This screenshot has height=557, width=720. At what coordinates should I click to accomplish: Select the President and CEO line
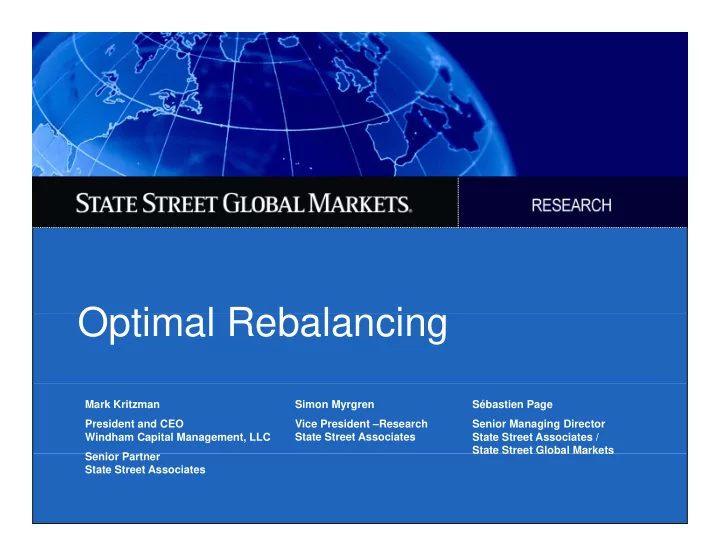[134, 424]
